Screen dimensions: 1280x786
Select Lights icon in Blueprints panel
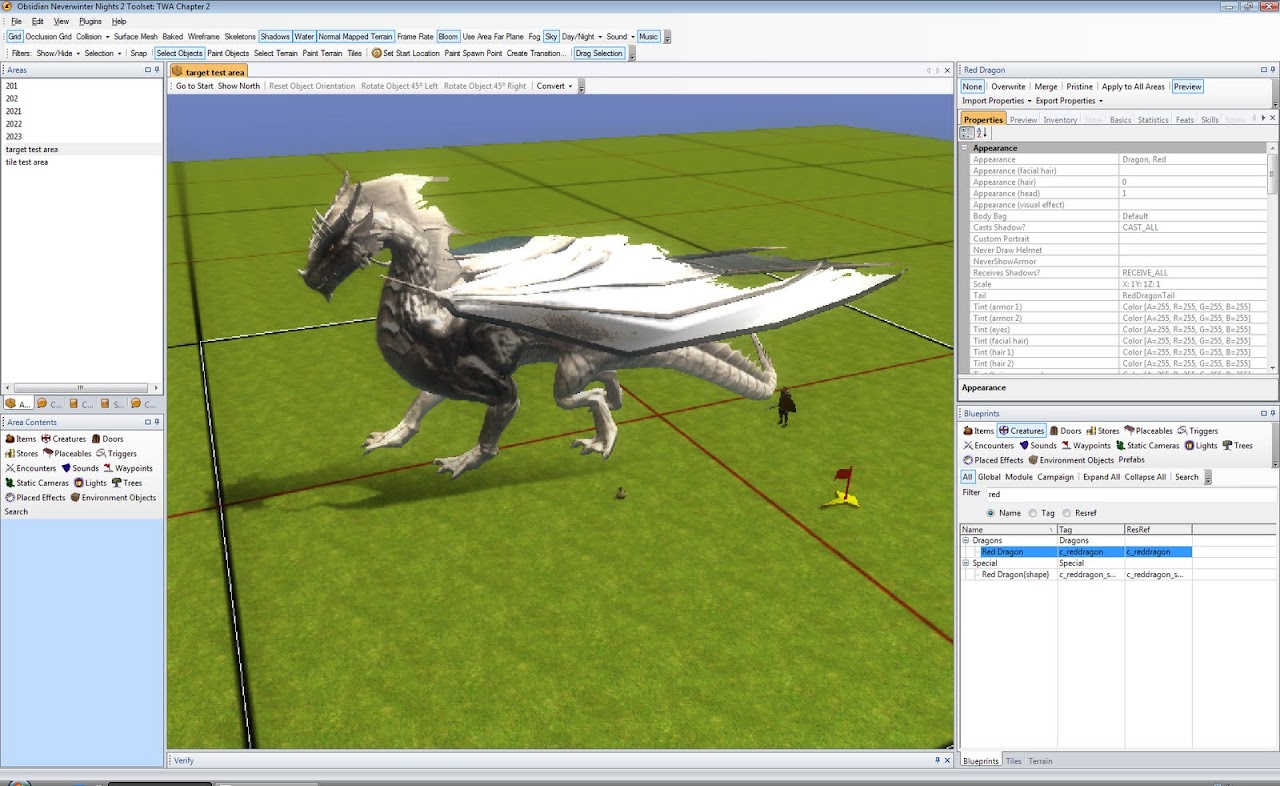tap(1188, 446)
